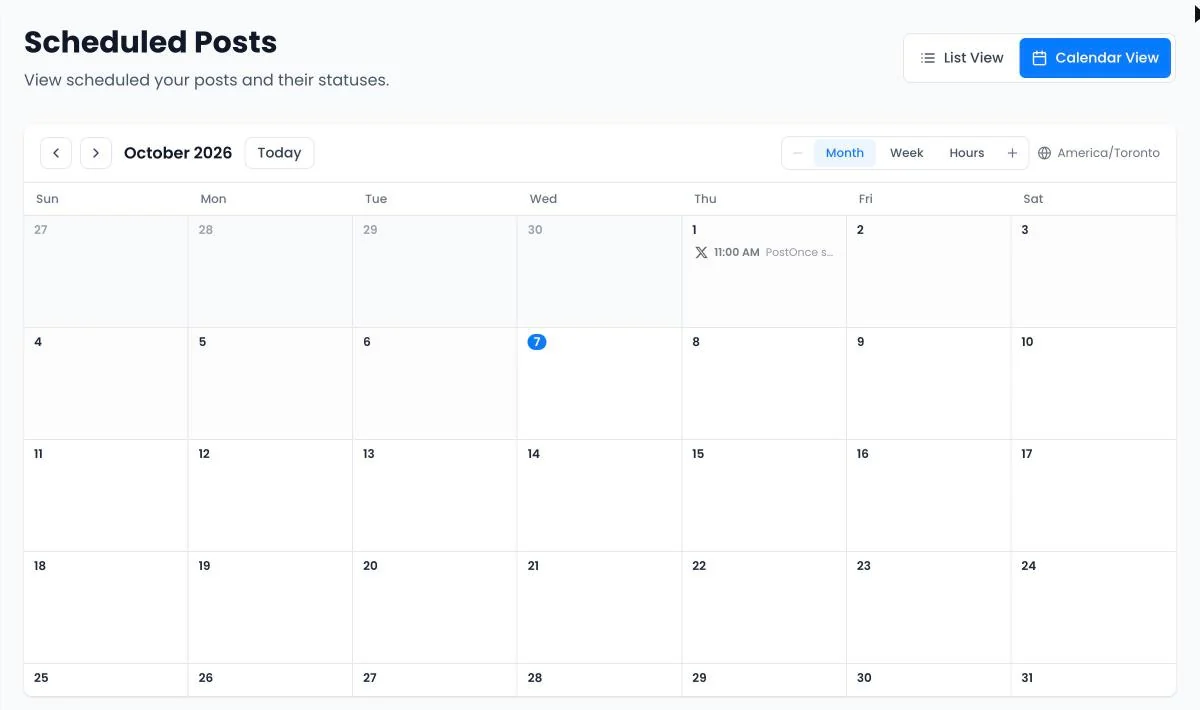Open the 11:00 AM PostOnce scheduled post
Image resolution: width=1200 pixels, height=710 pixels.
click(x=764, y=253)
